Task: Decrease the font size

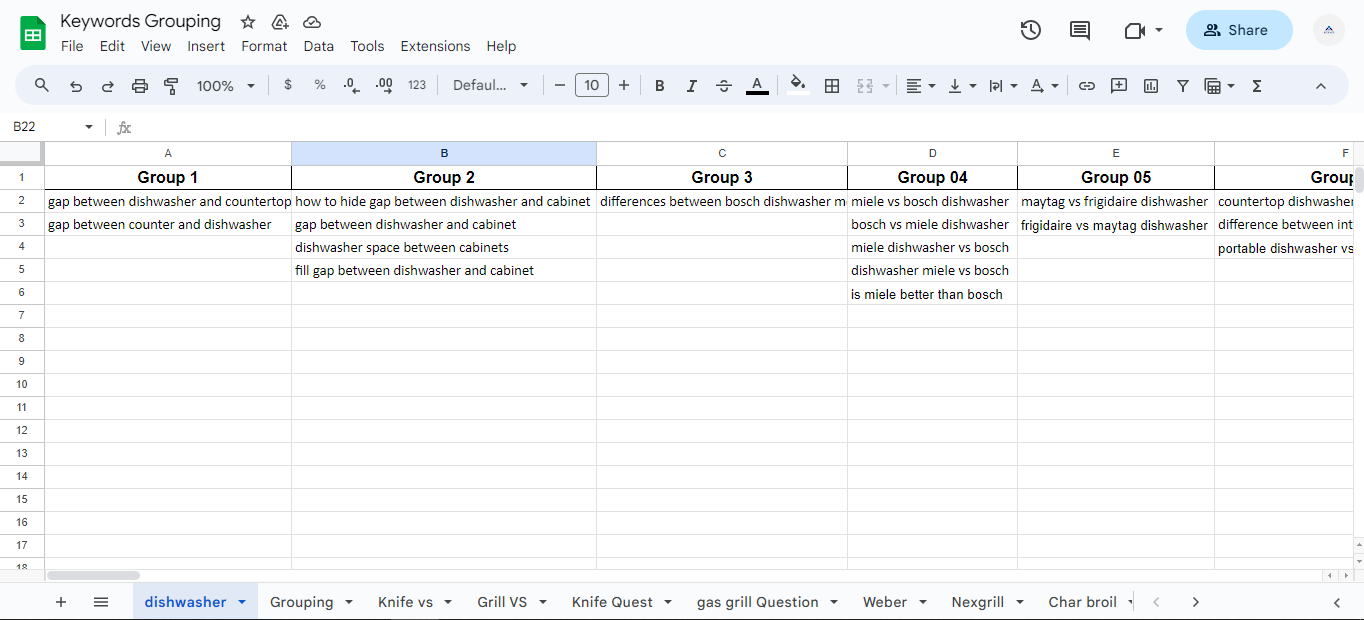Action: [x=560, y=86]
